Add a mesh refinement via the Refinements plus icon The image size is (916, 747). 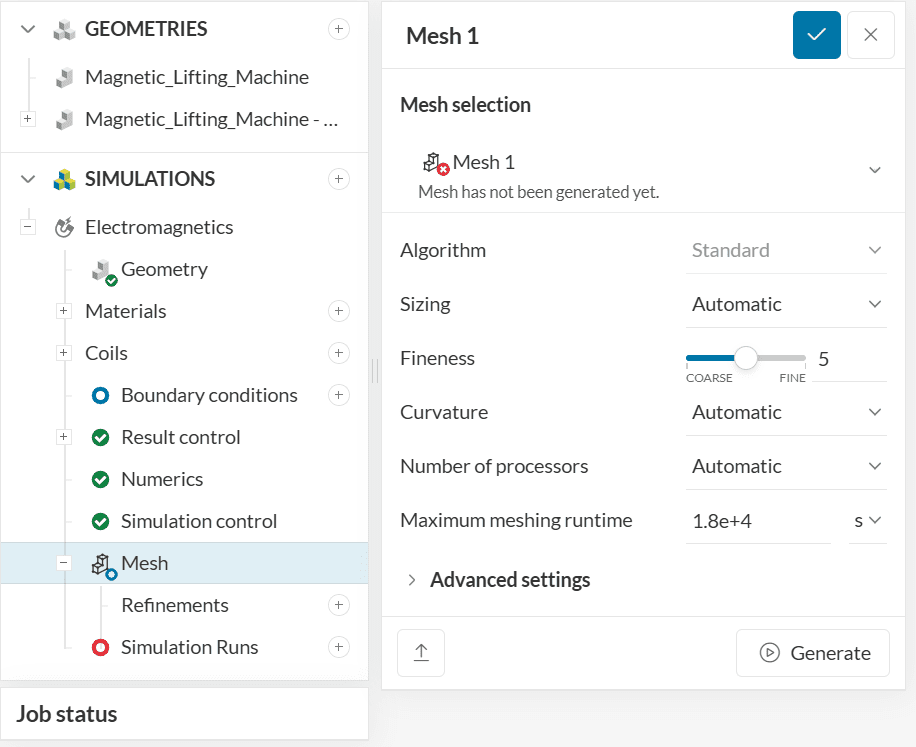[339, 605]
